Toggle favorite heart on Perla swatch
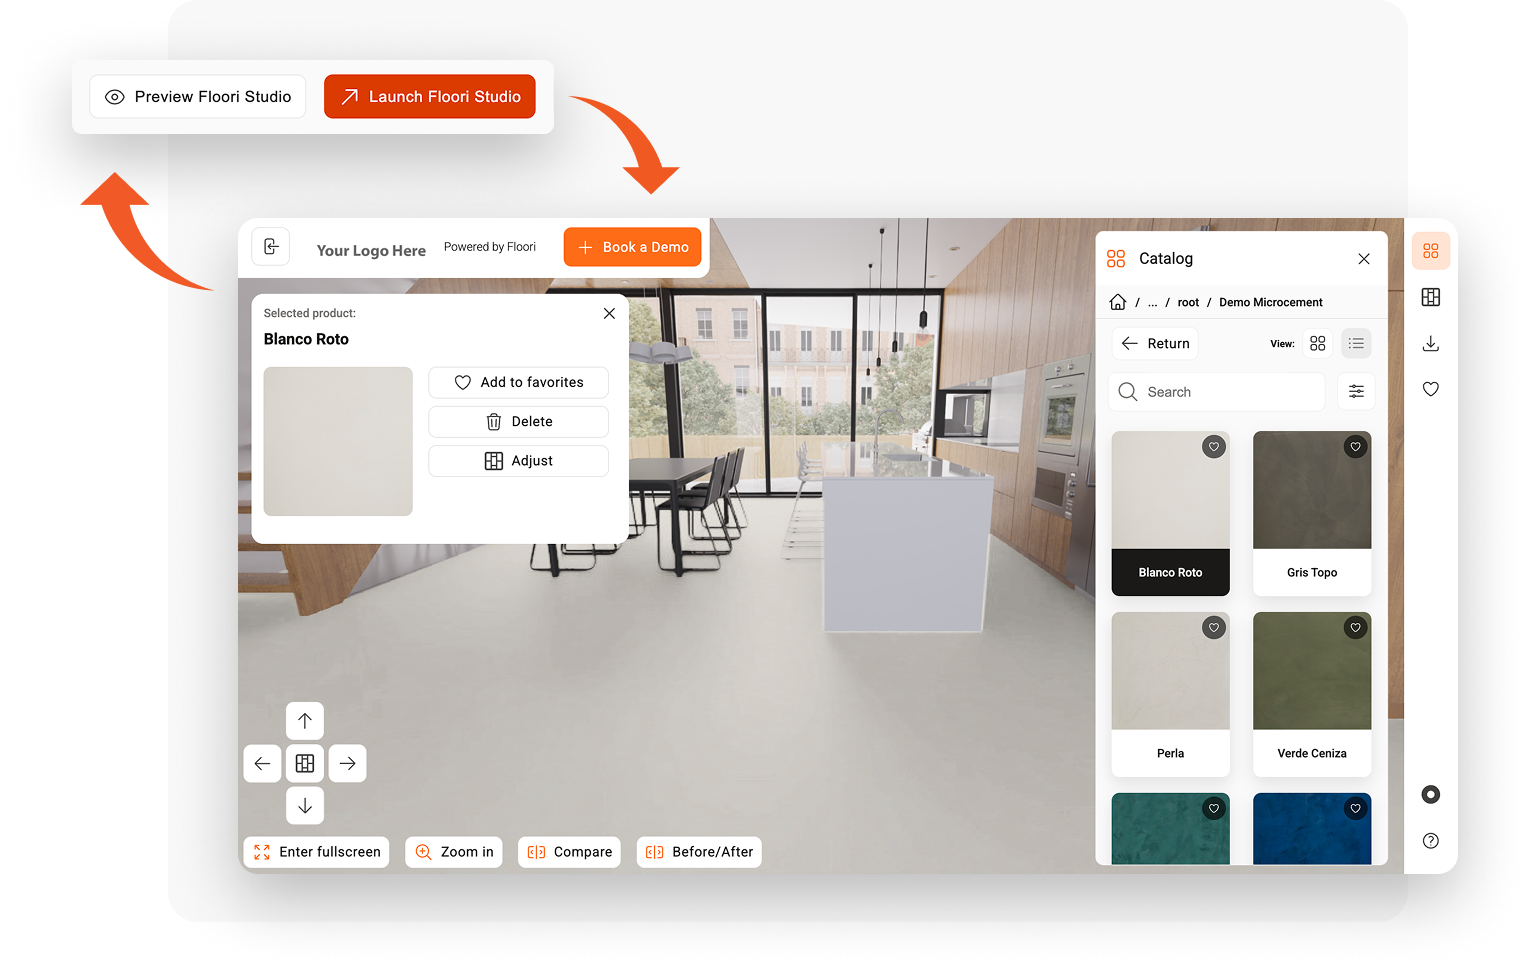This screenshot has width=1530, height=970. [1213, 628]
